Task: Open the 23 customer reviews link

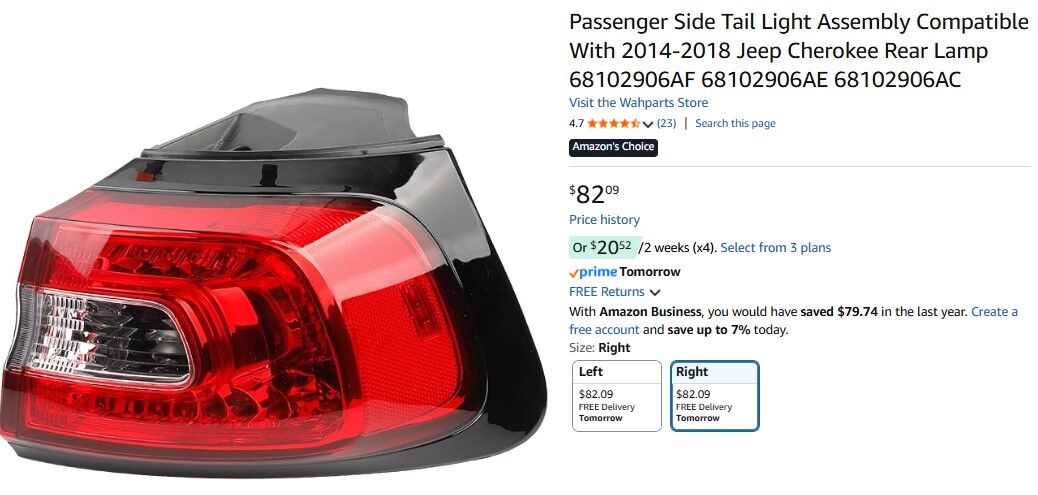Action: point(666,124)
